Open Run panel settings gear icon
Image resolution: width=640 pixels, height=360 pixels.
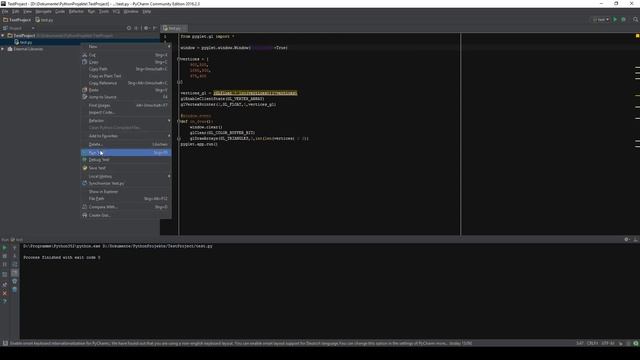click(627, 240)
